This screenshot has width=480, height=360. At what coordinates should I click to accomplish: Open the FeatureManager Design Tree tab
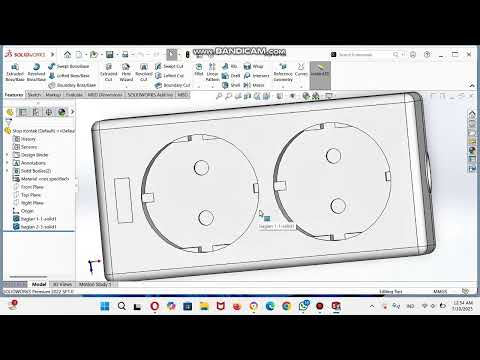10,112
